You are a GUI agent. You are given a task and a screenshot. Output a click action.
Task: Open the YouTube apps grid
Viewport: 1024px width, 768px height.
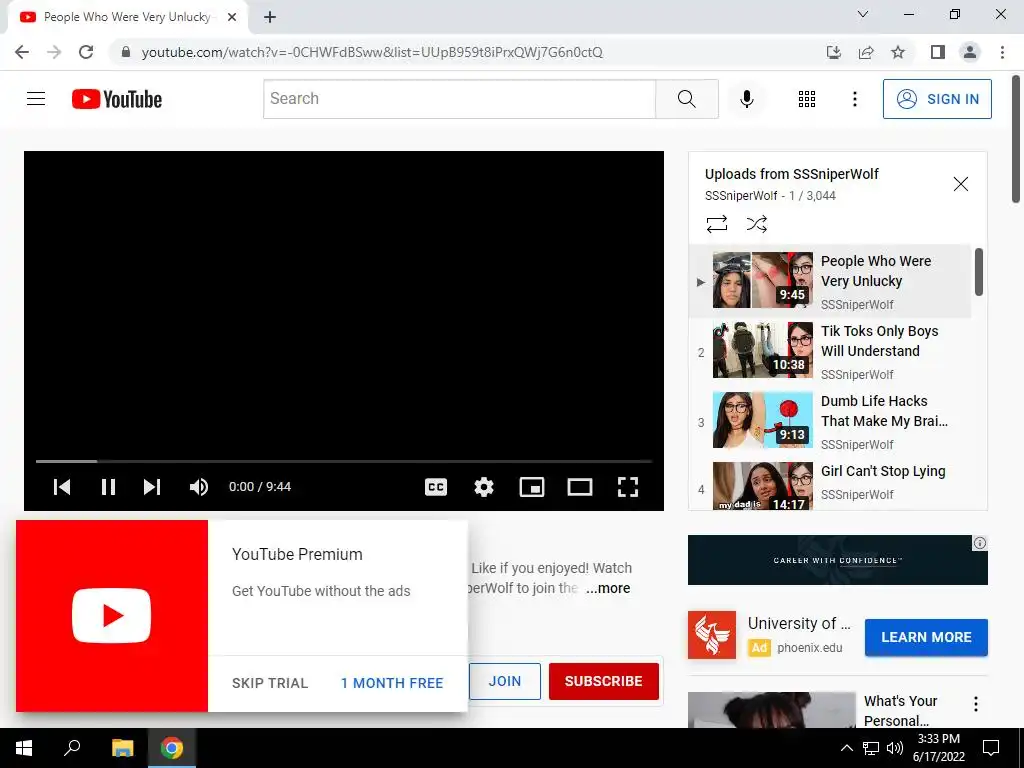pos(807,99)
